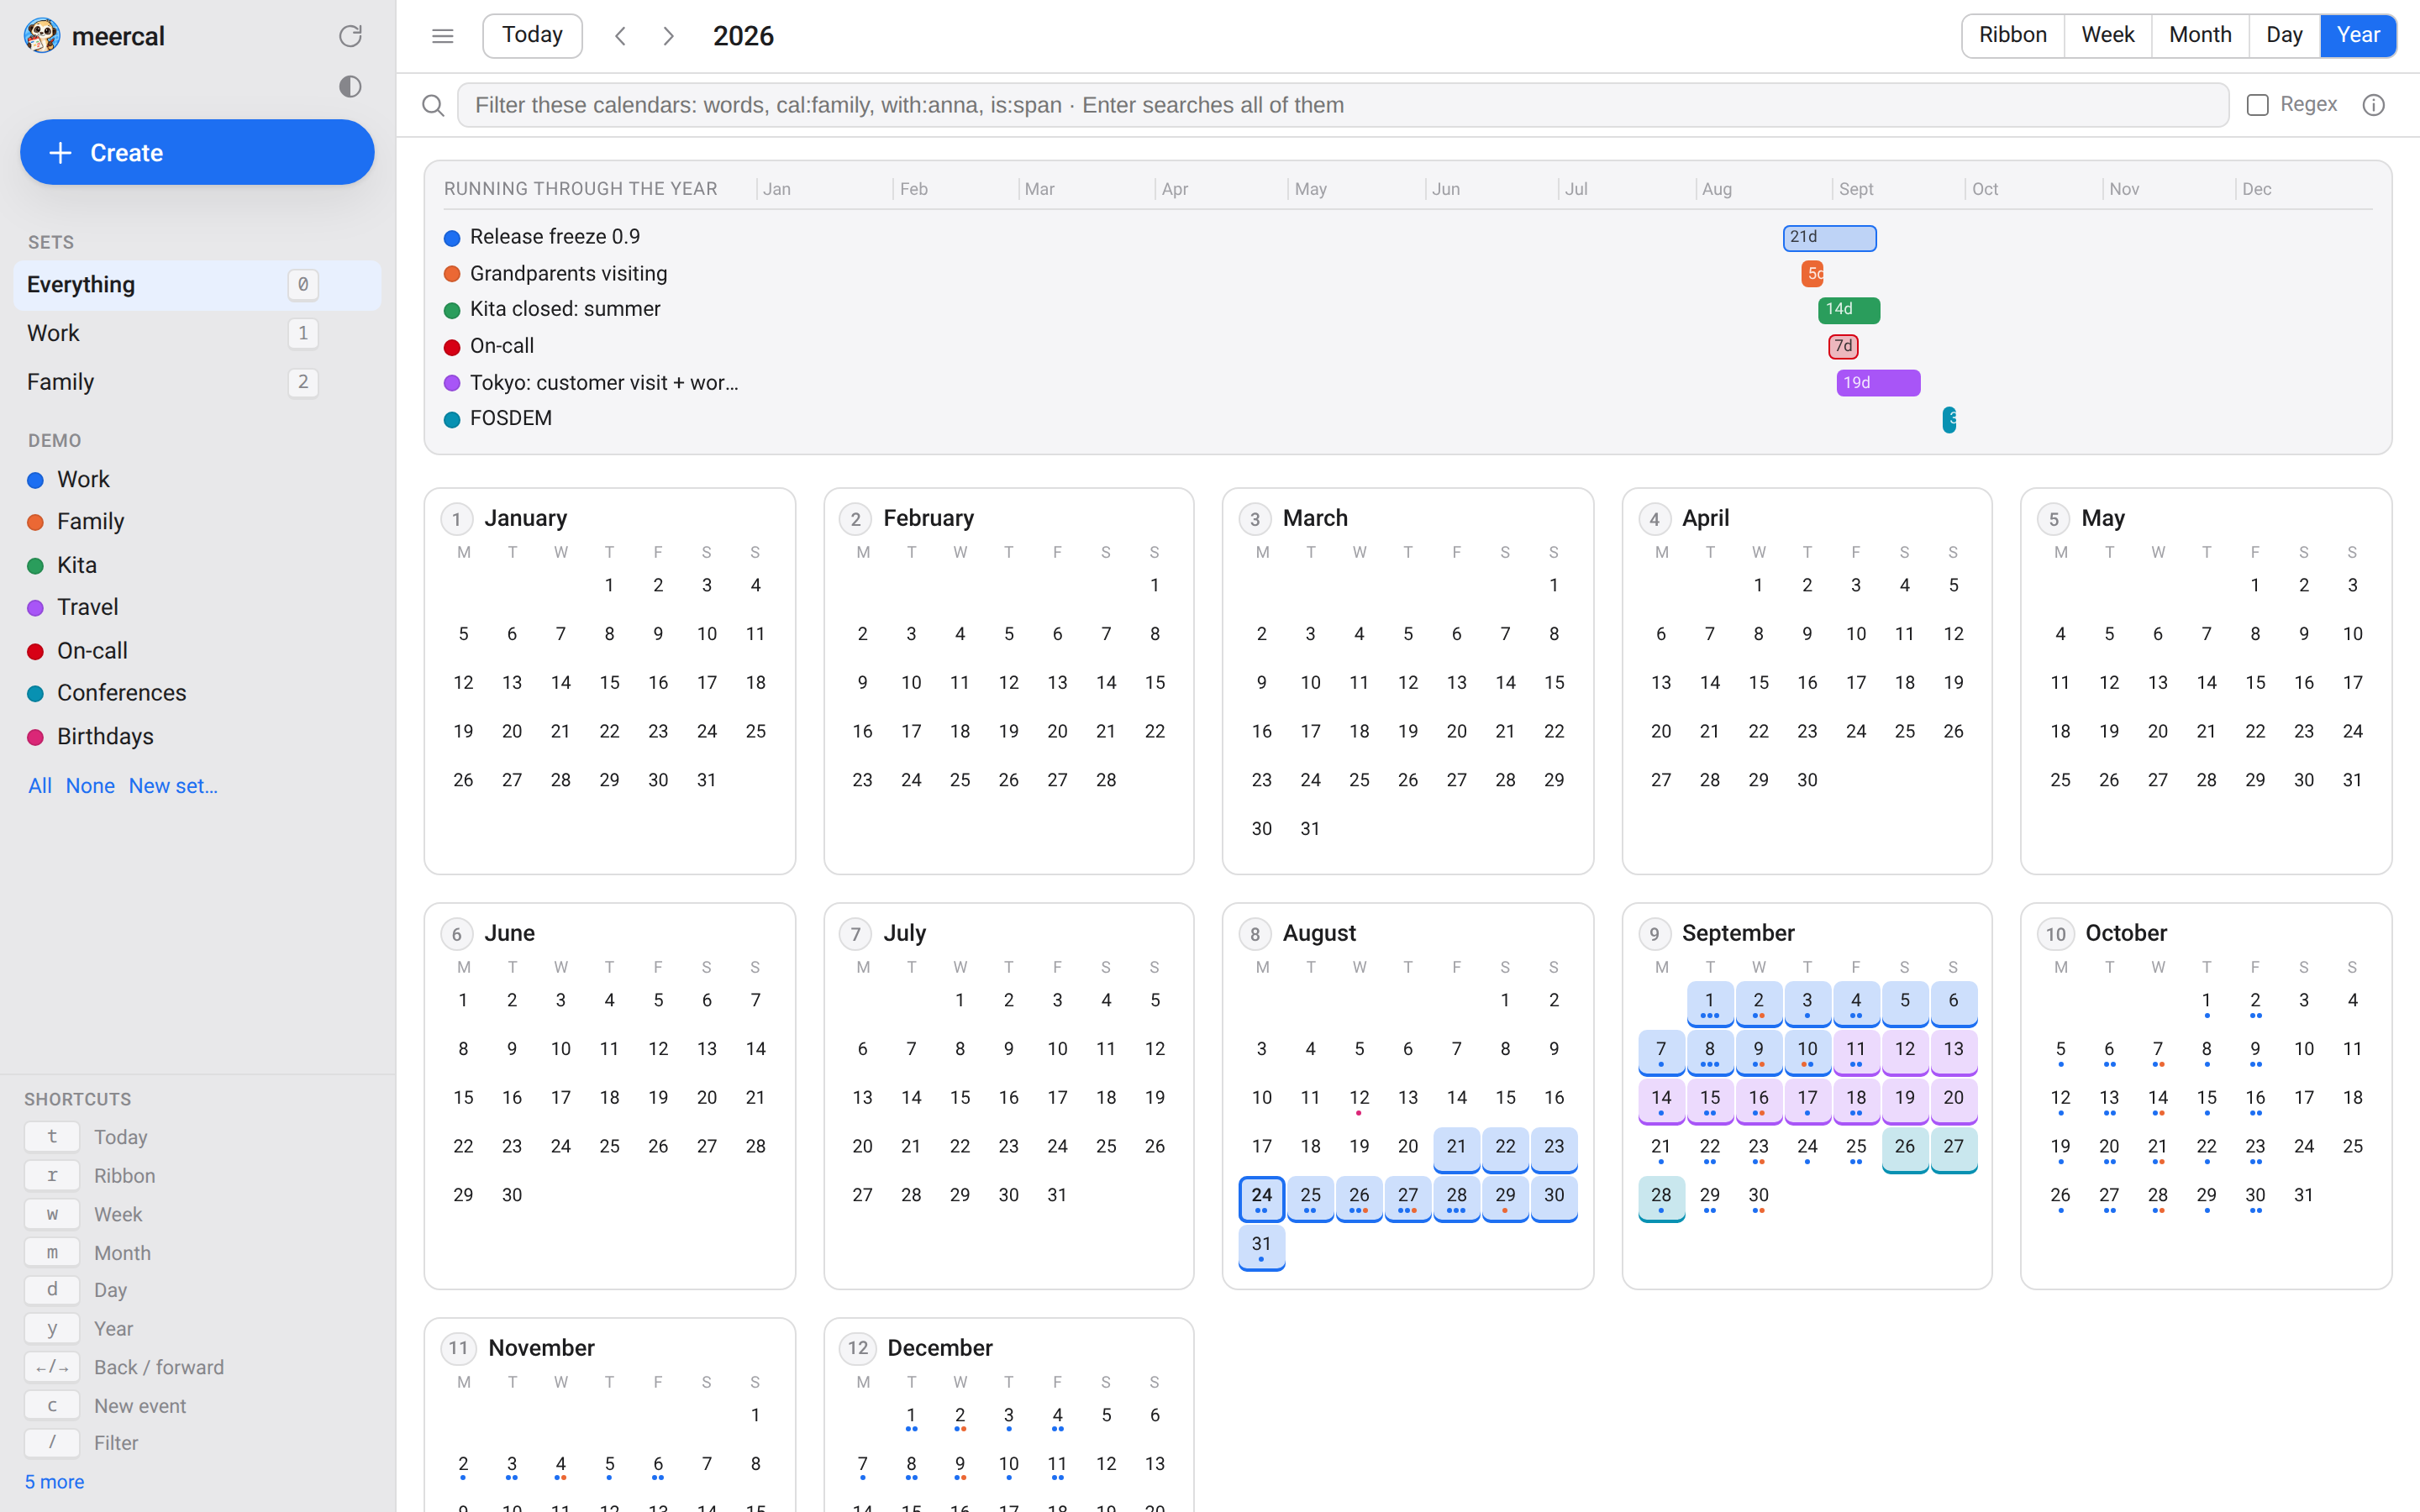This screenshot has width=2420, height=1512.
Task: Click the All calendars link
Action: tap(40, 786)
